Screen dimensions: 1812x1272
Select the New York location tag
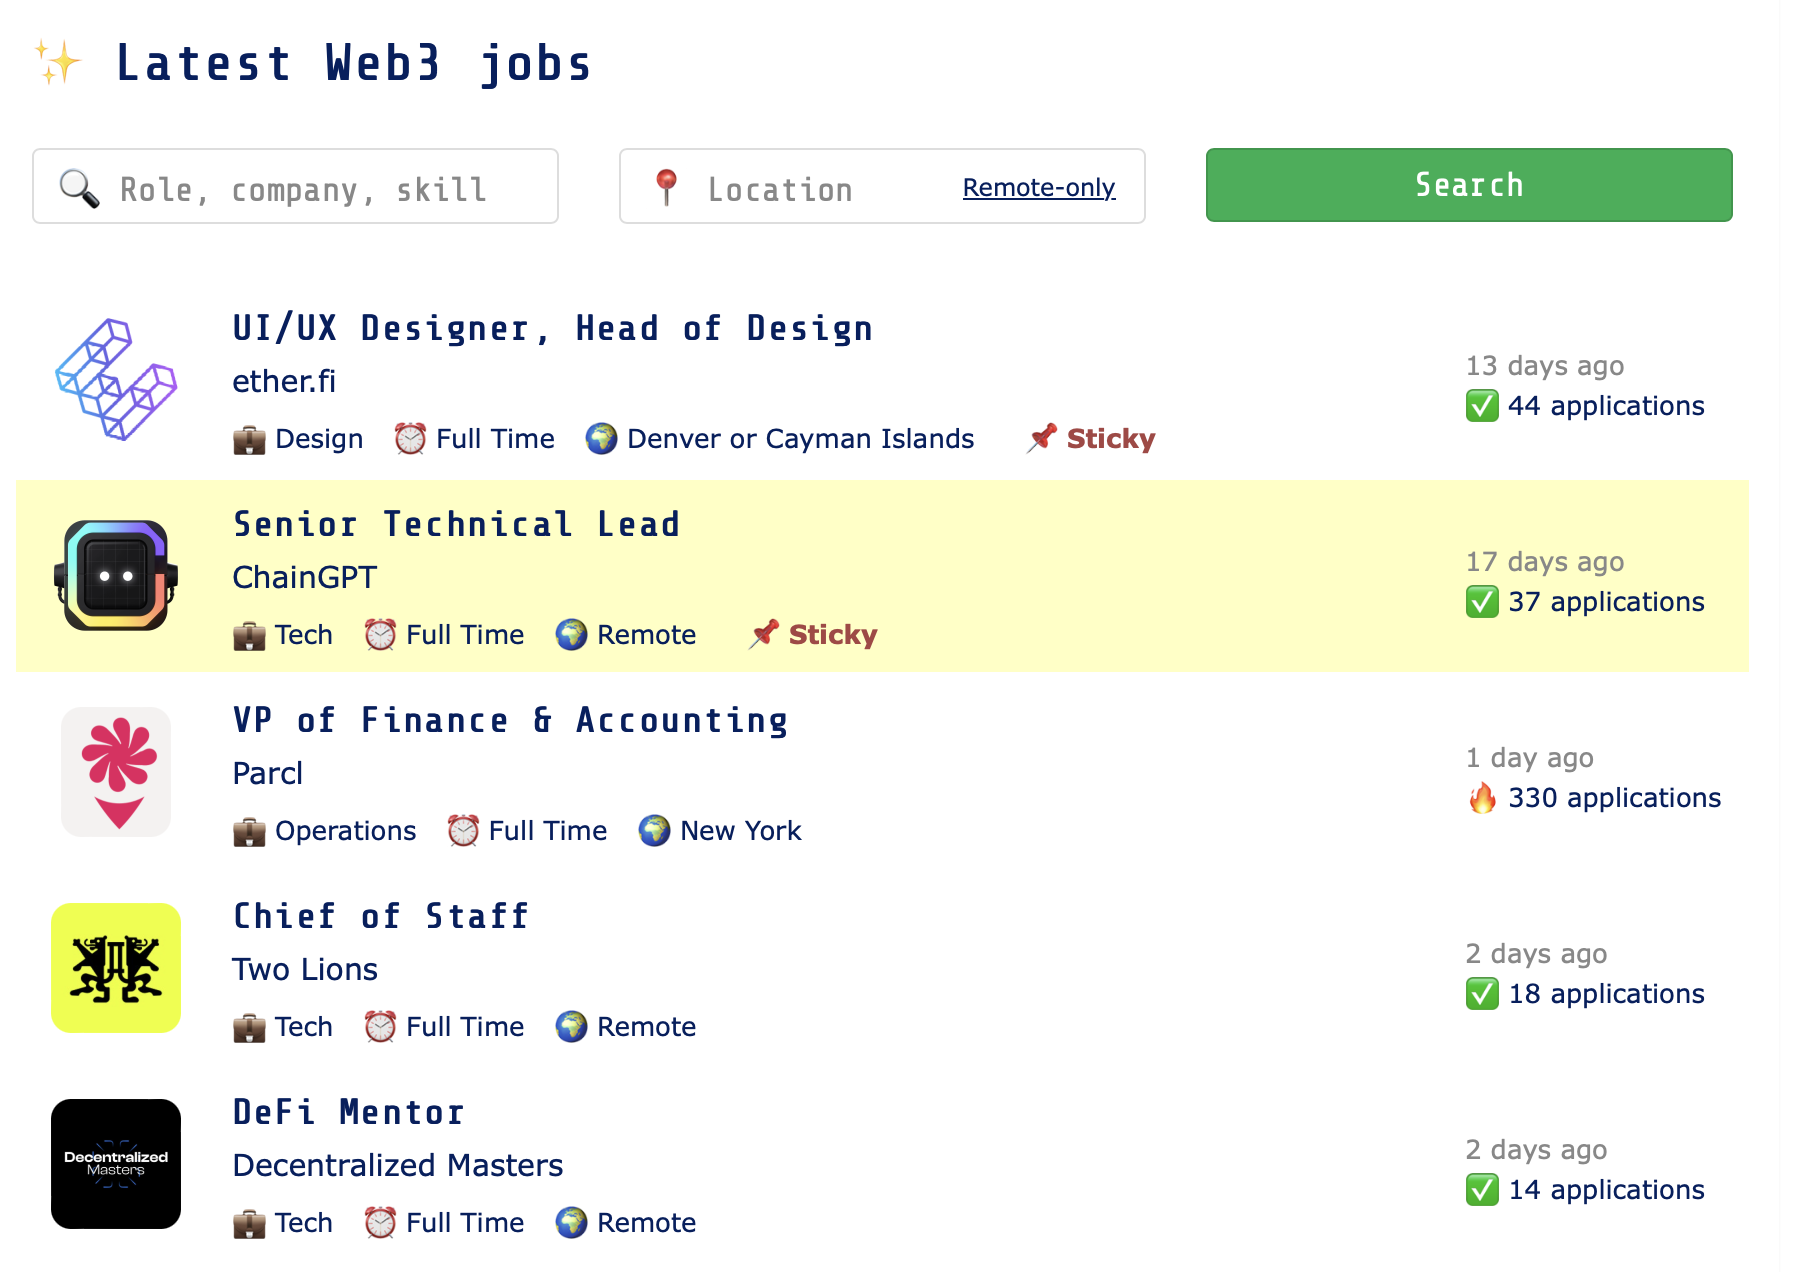[741, 831]
